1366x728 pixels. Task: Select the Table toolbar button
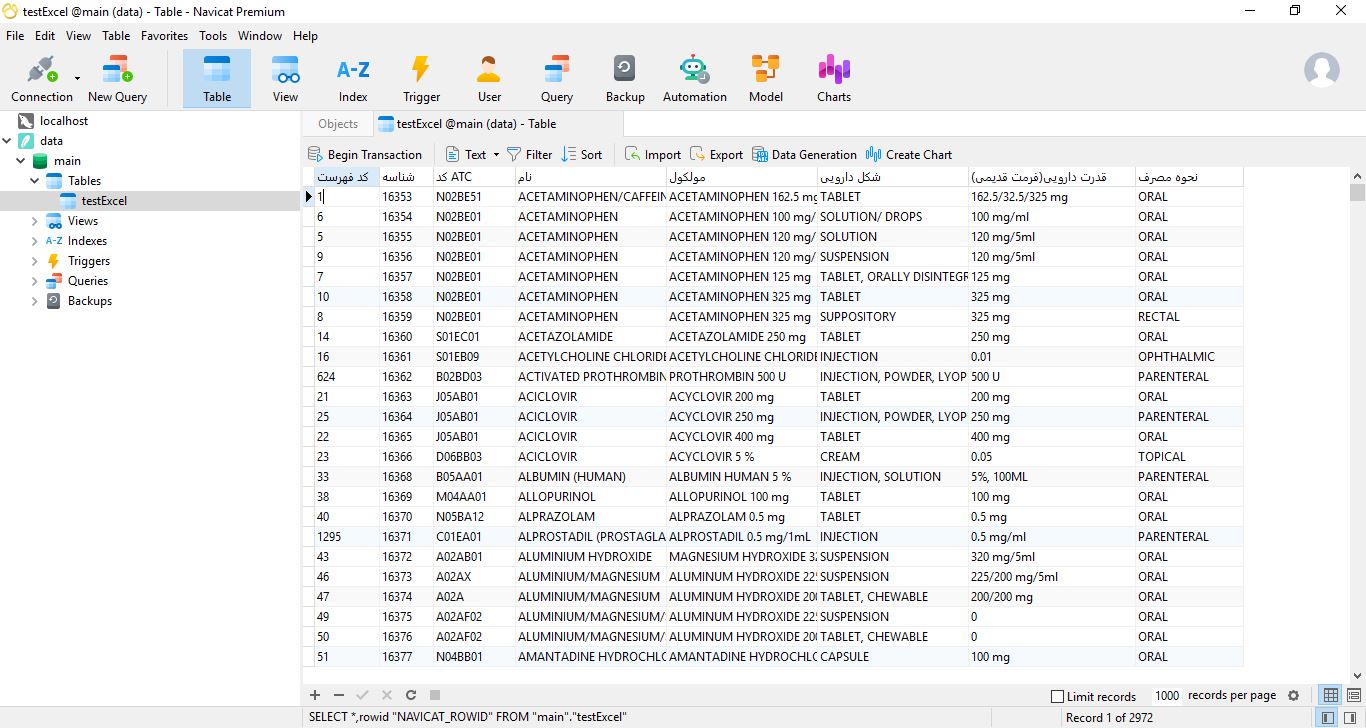click(217, 79)
